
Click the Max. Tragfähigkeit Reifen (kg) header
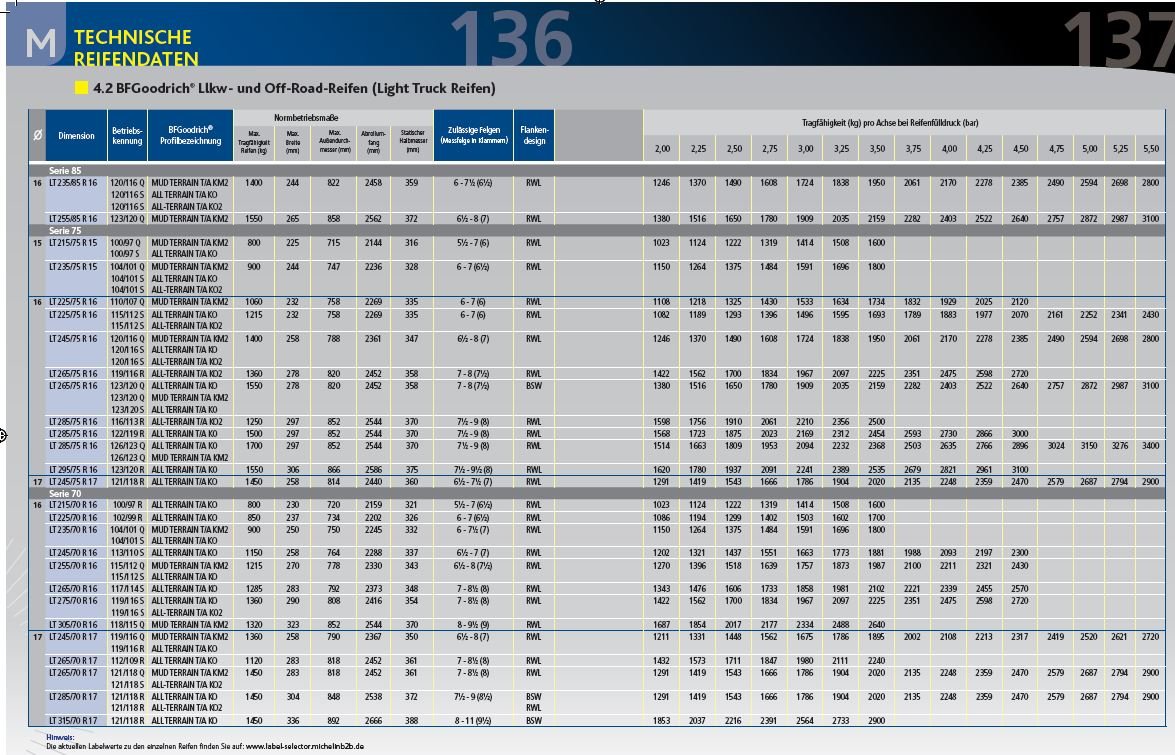253,142
